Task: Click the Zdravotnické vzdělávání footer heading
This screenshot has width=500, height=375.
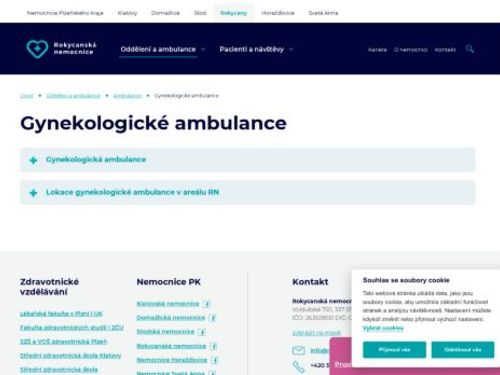Action: [x=49, y=287]
